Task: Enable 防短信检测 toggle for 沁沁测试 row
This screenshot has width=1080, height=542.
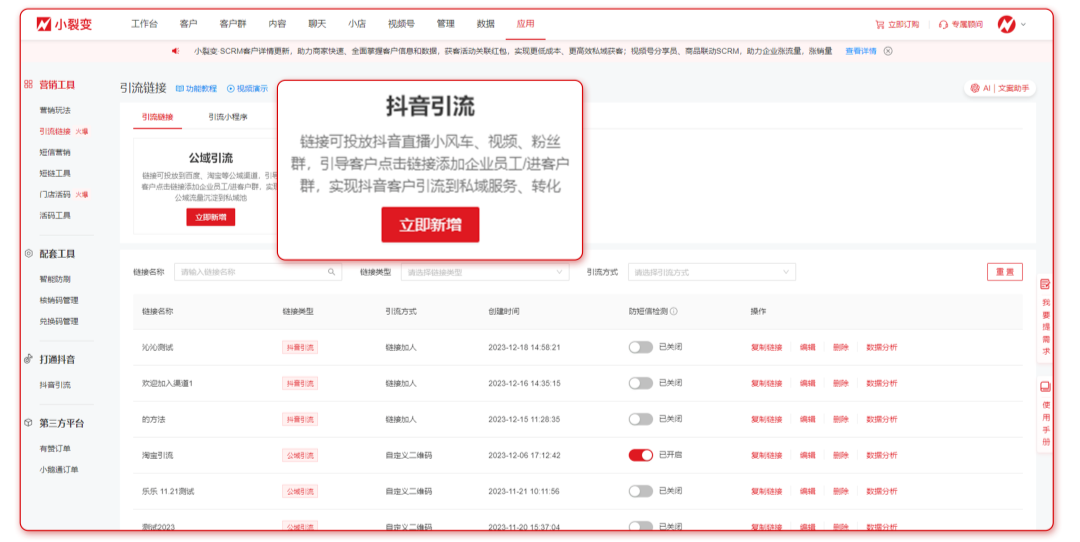Action: 640,347
